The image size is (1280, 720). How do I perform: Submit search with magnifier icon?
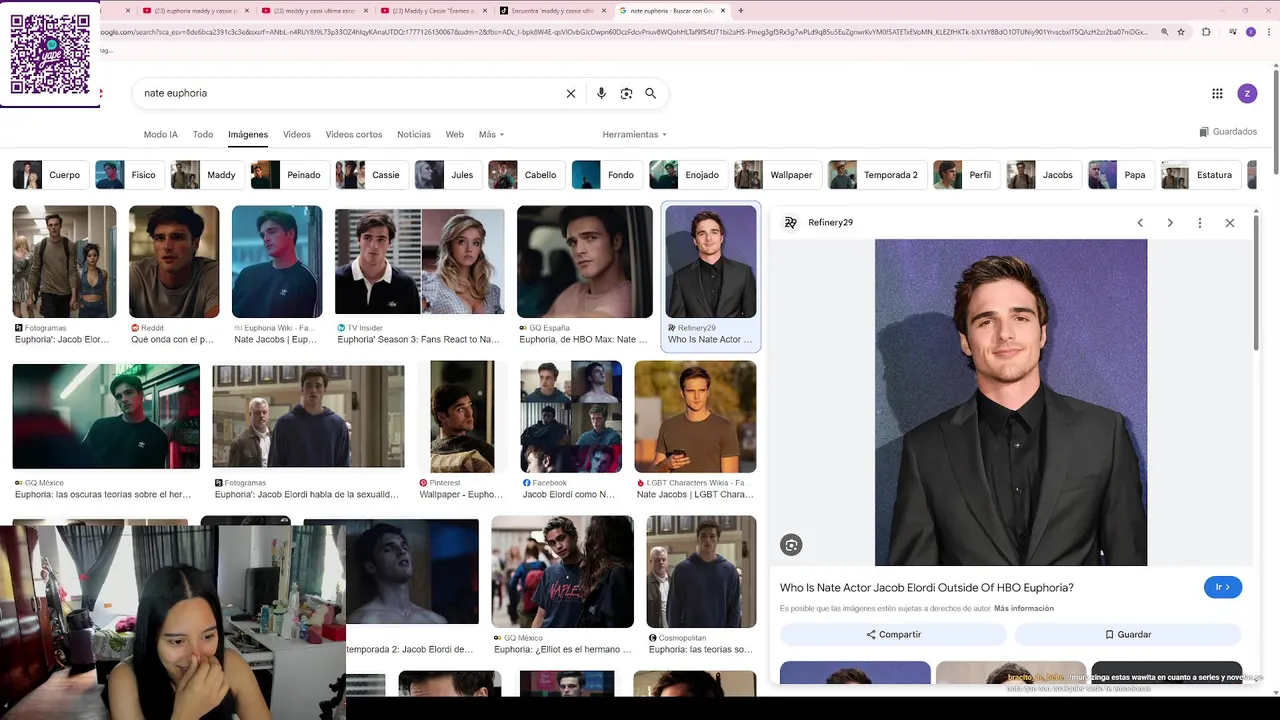tap(651, 93)
